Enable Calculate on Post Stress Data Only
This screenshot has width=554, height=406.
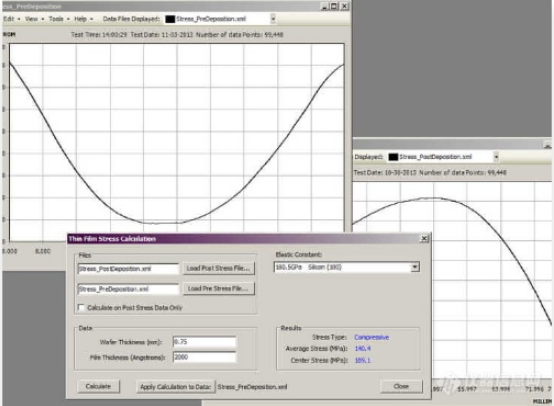(81, 307)
